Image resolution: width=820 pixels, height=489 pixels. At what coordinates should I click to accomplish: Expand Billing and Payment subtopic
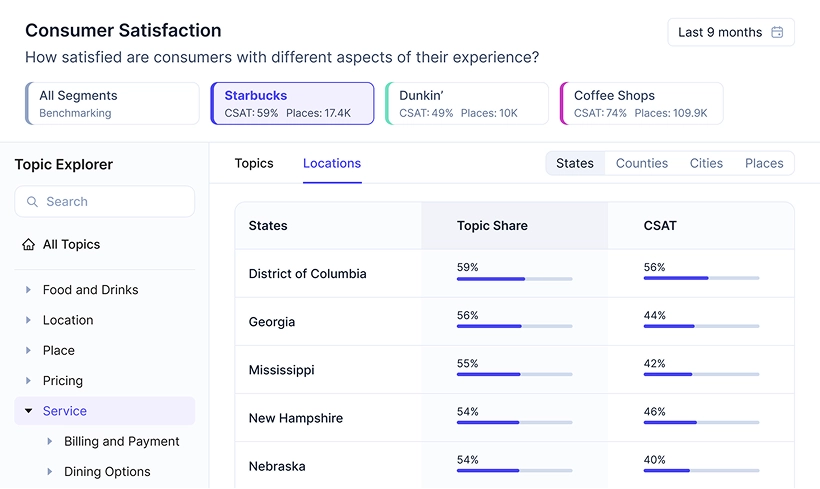pos(50,441)
